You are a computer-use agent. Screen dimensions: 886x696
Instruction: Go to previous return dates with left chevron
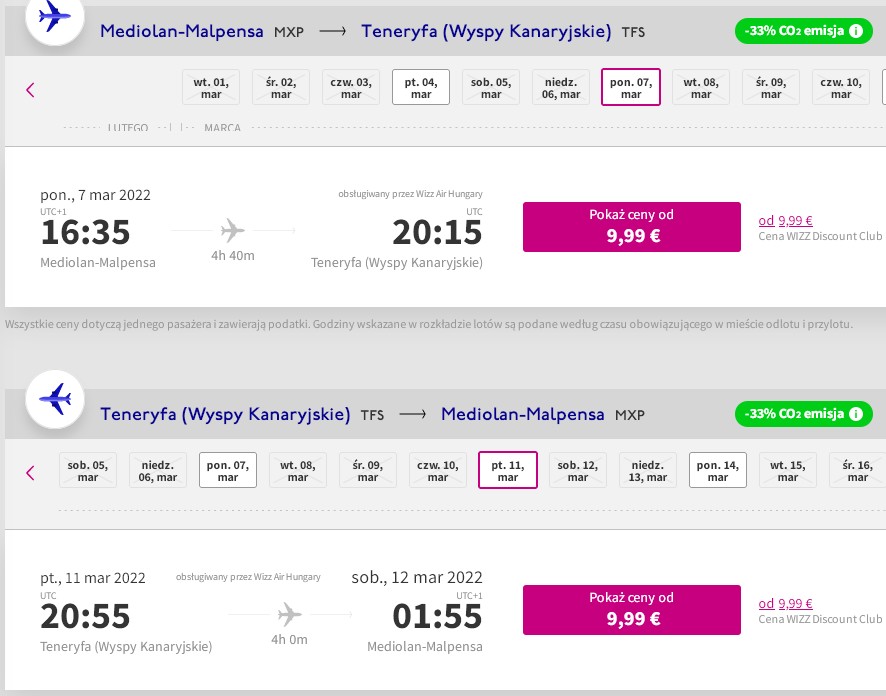[x=31, y=472]
